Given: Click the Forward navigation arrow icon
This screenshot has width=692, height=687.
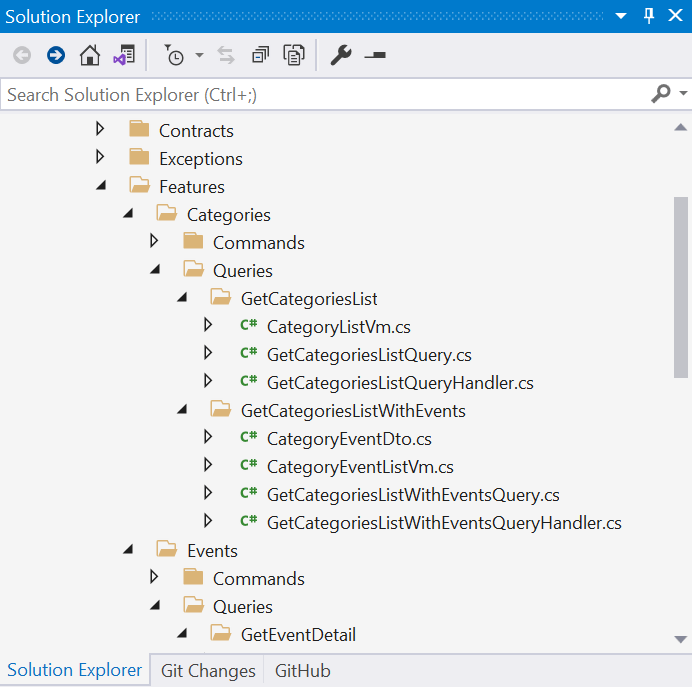Looking at the screenshot, I should click(x=56, y=55).
